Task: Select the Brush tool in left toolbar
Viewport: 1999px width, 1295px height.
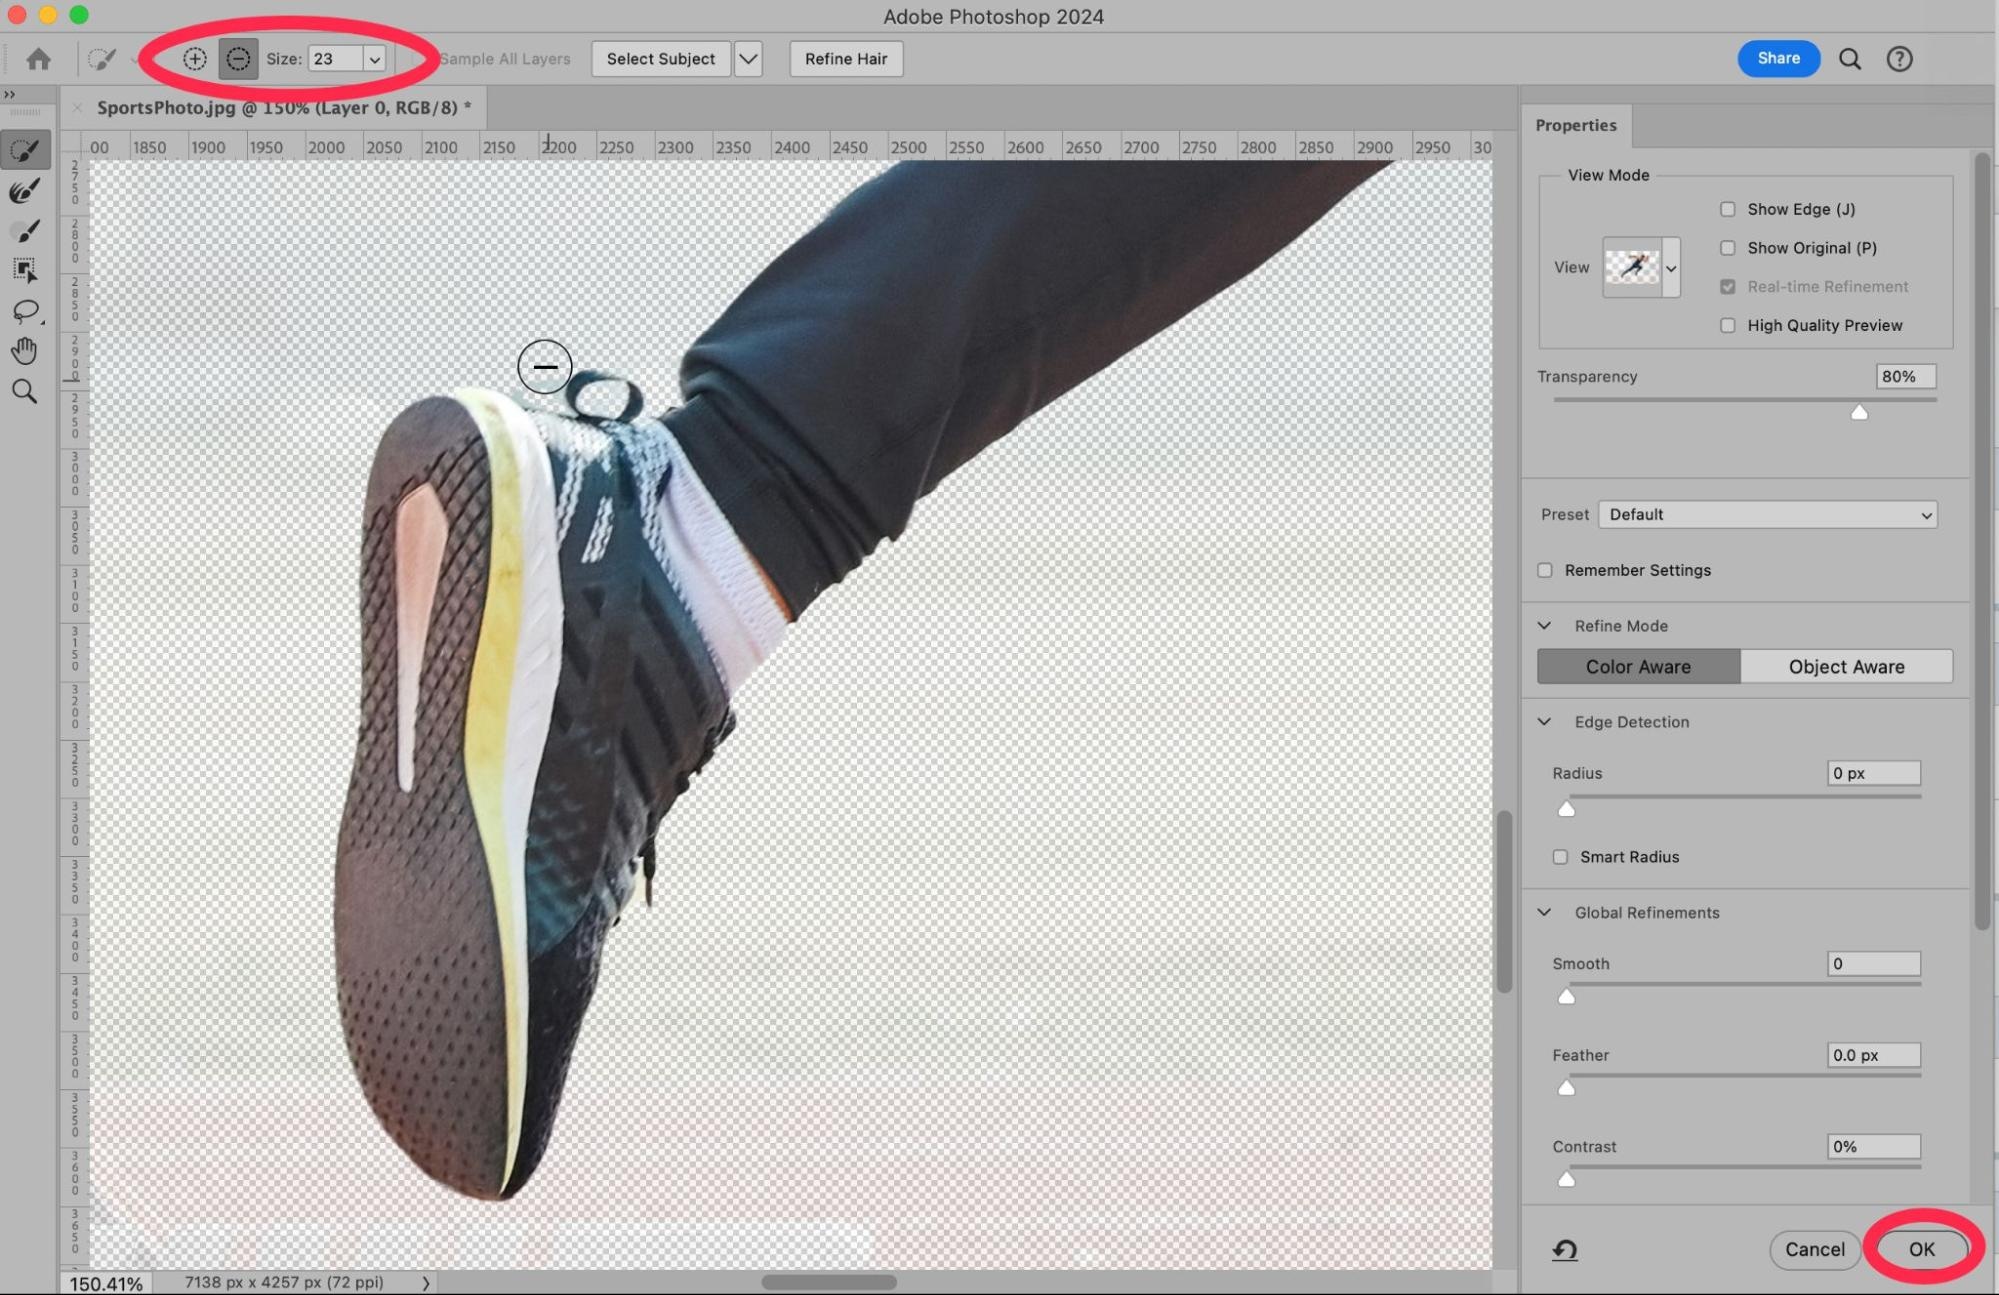Action: [x=24, y=231]
